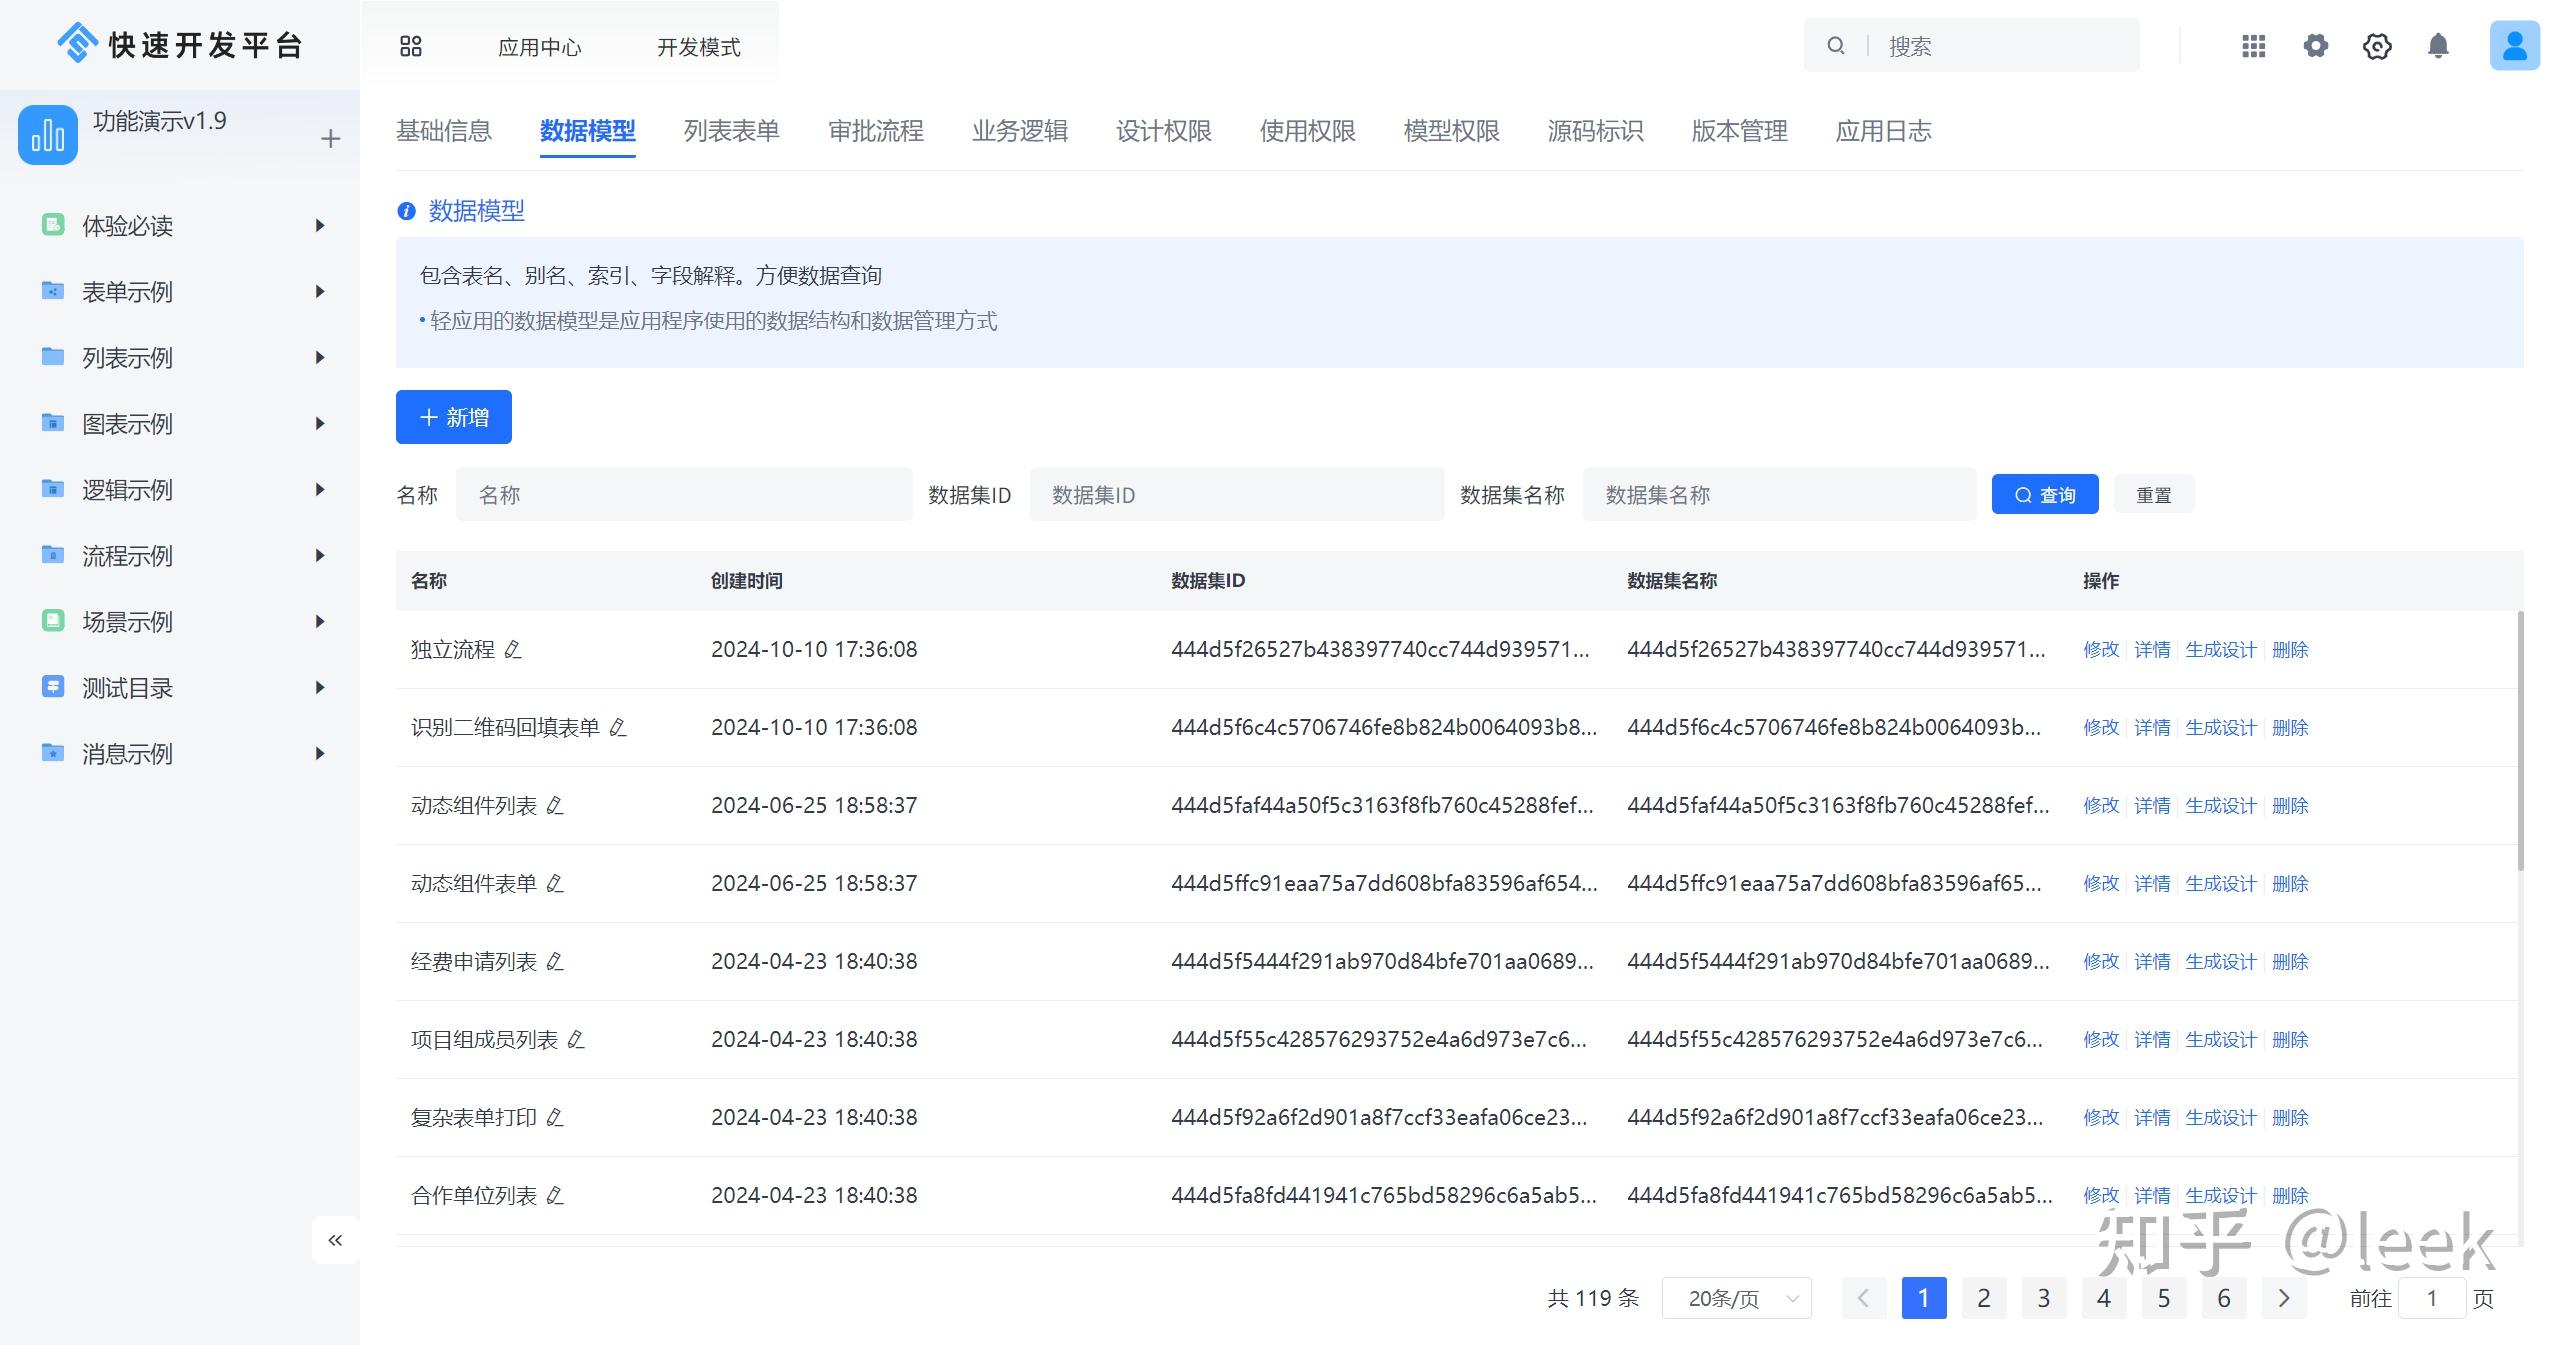Click the edit pencil beside 动态组件表单
Screen dimensions: 2559x1345
coord(555,884)
